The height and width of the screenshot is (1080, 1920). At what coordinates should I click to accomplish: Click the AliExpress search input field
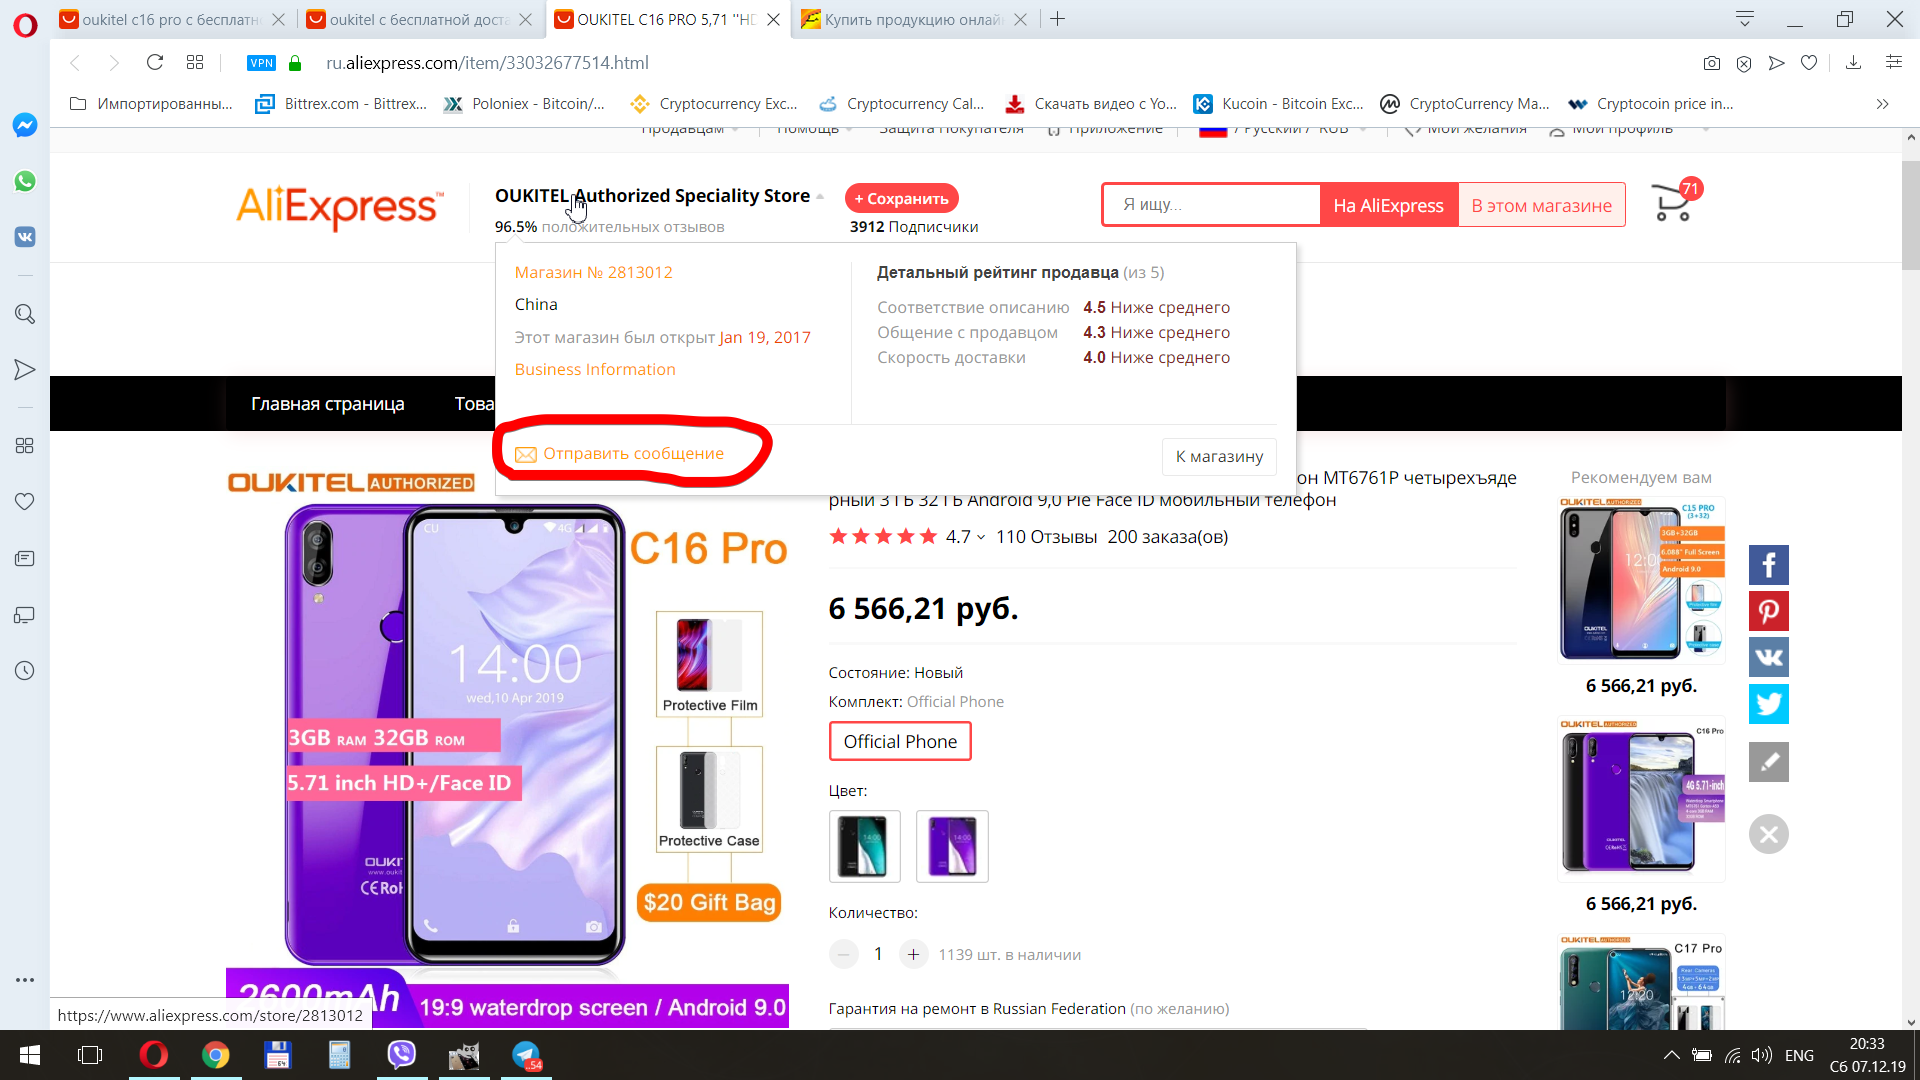tap(1211, 204)
